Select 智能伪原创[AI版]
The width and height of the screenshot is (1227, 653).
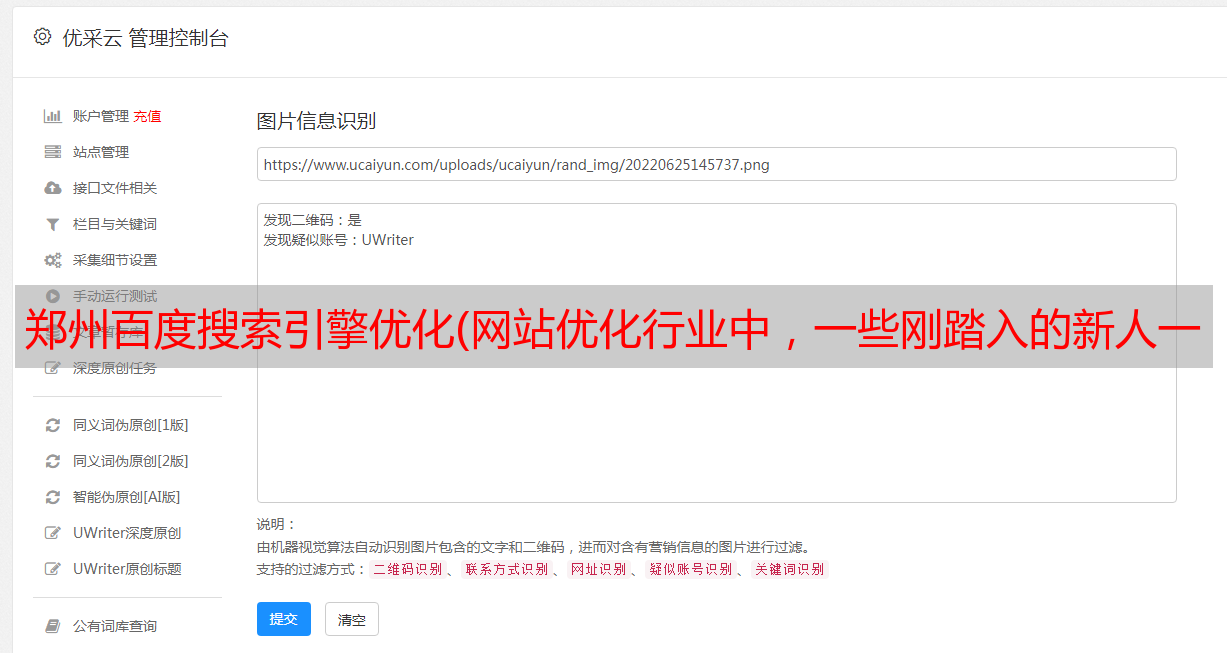127,497
